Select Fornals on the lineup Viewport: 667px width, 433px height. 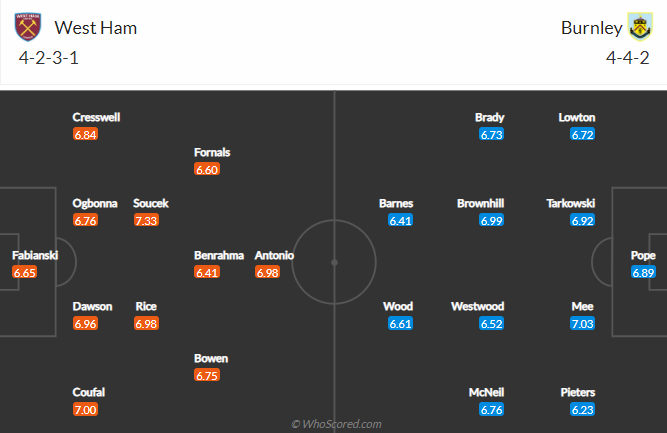[212, 152]
